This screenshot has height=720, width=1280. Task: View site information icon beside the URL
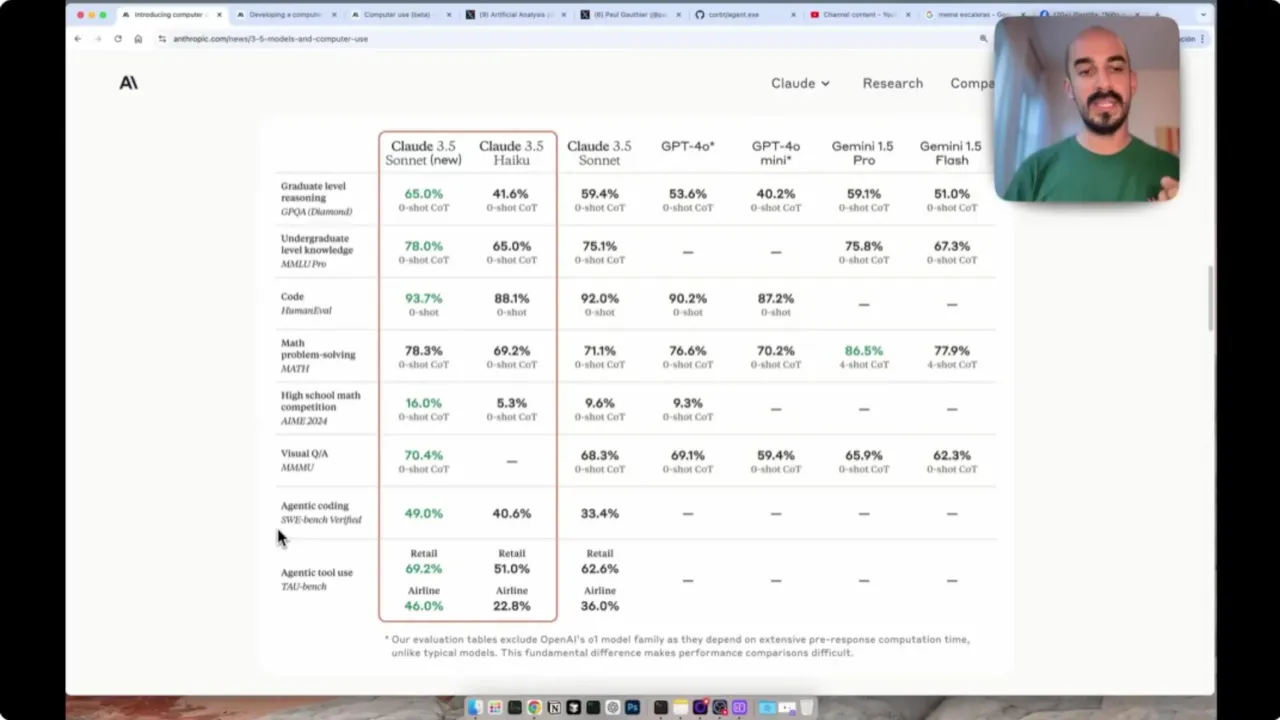(x=162, y=38)
